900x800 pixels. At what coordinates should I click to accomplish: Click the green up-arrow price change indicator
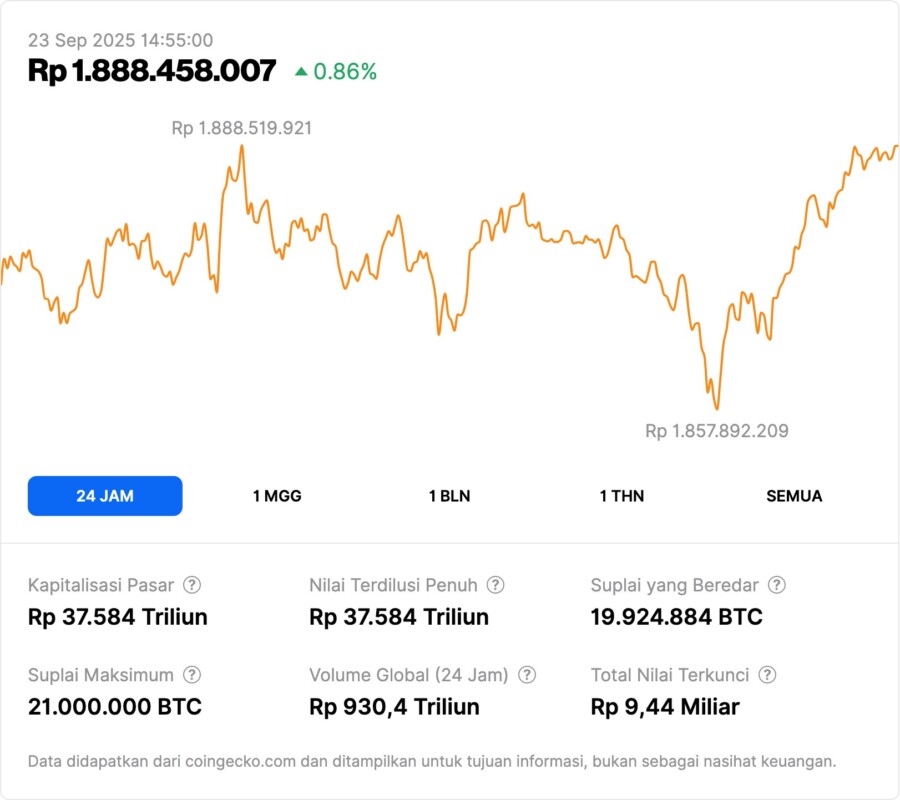tap(301, 72)
